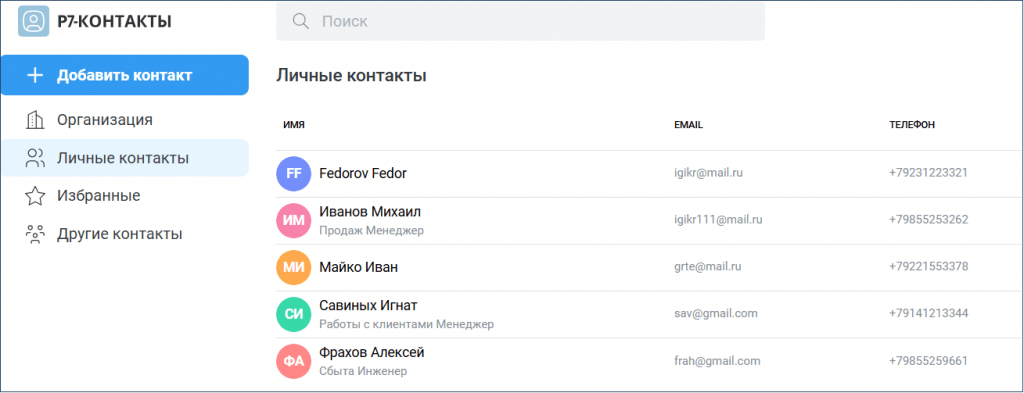Click the Другие контакты group icon
The height and width of the screenshot is (393, 1024).
[x=34, y=234]
